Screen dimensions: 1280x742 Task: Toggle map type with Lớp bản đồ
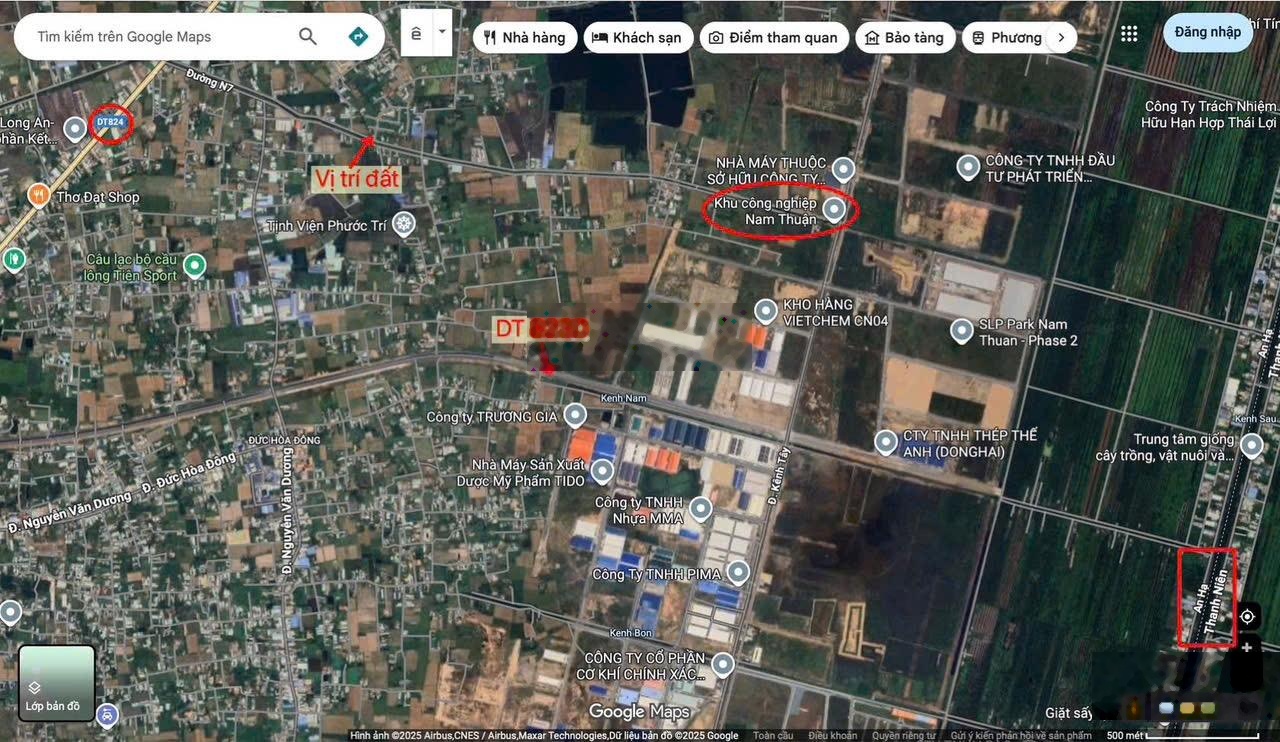click(x=57, y=683)
